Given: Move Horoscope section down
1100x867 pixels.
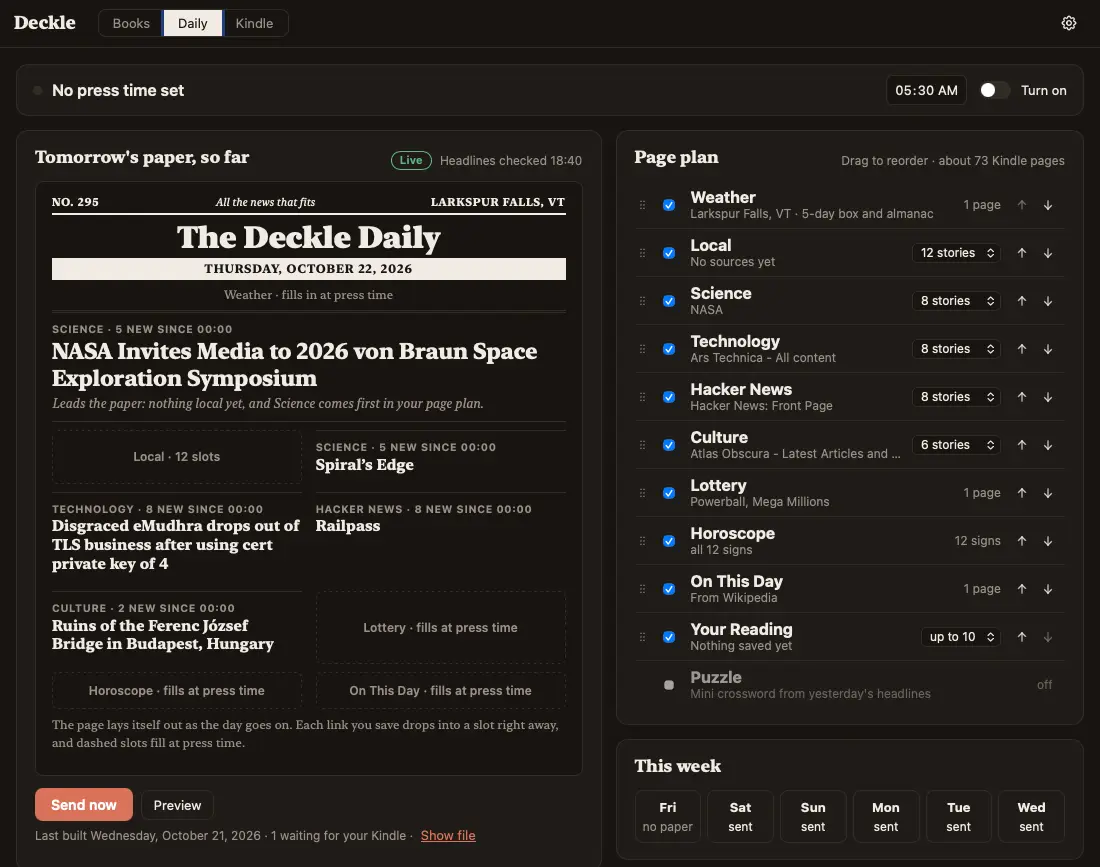Looking at the screenshot, I should [1047, 541].
